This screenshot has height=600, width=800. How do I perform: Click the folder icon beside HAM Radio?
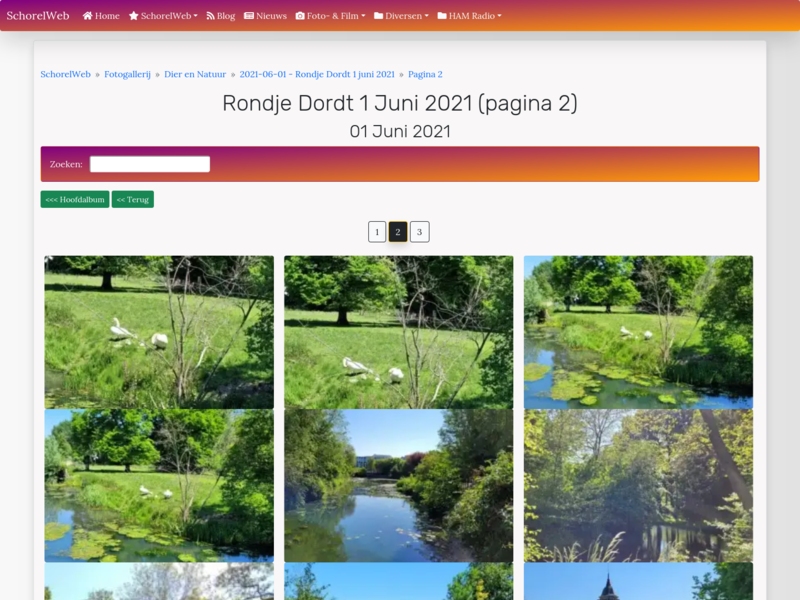coord(442,16)
